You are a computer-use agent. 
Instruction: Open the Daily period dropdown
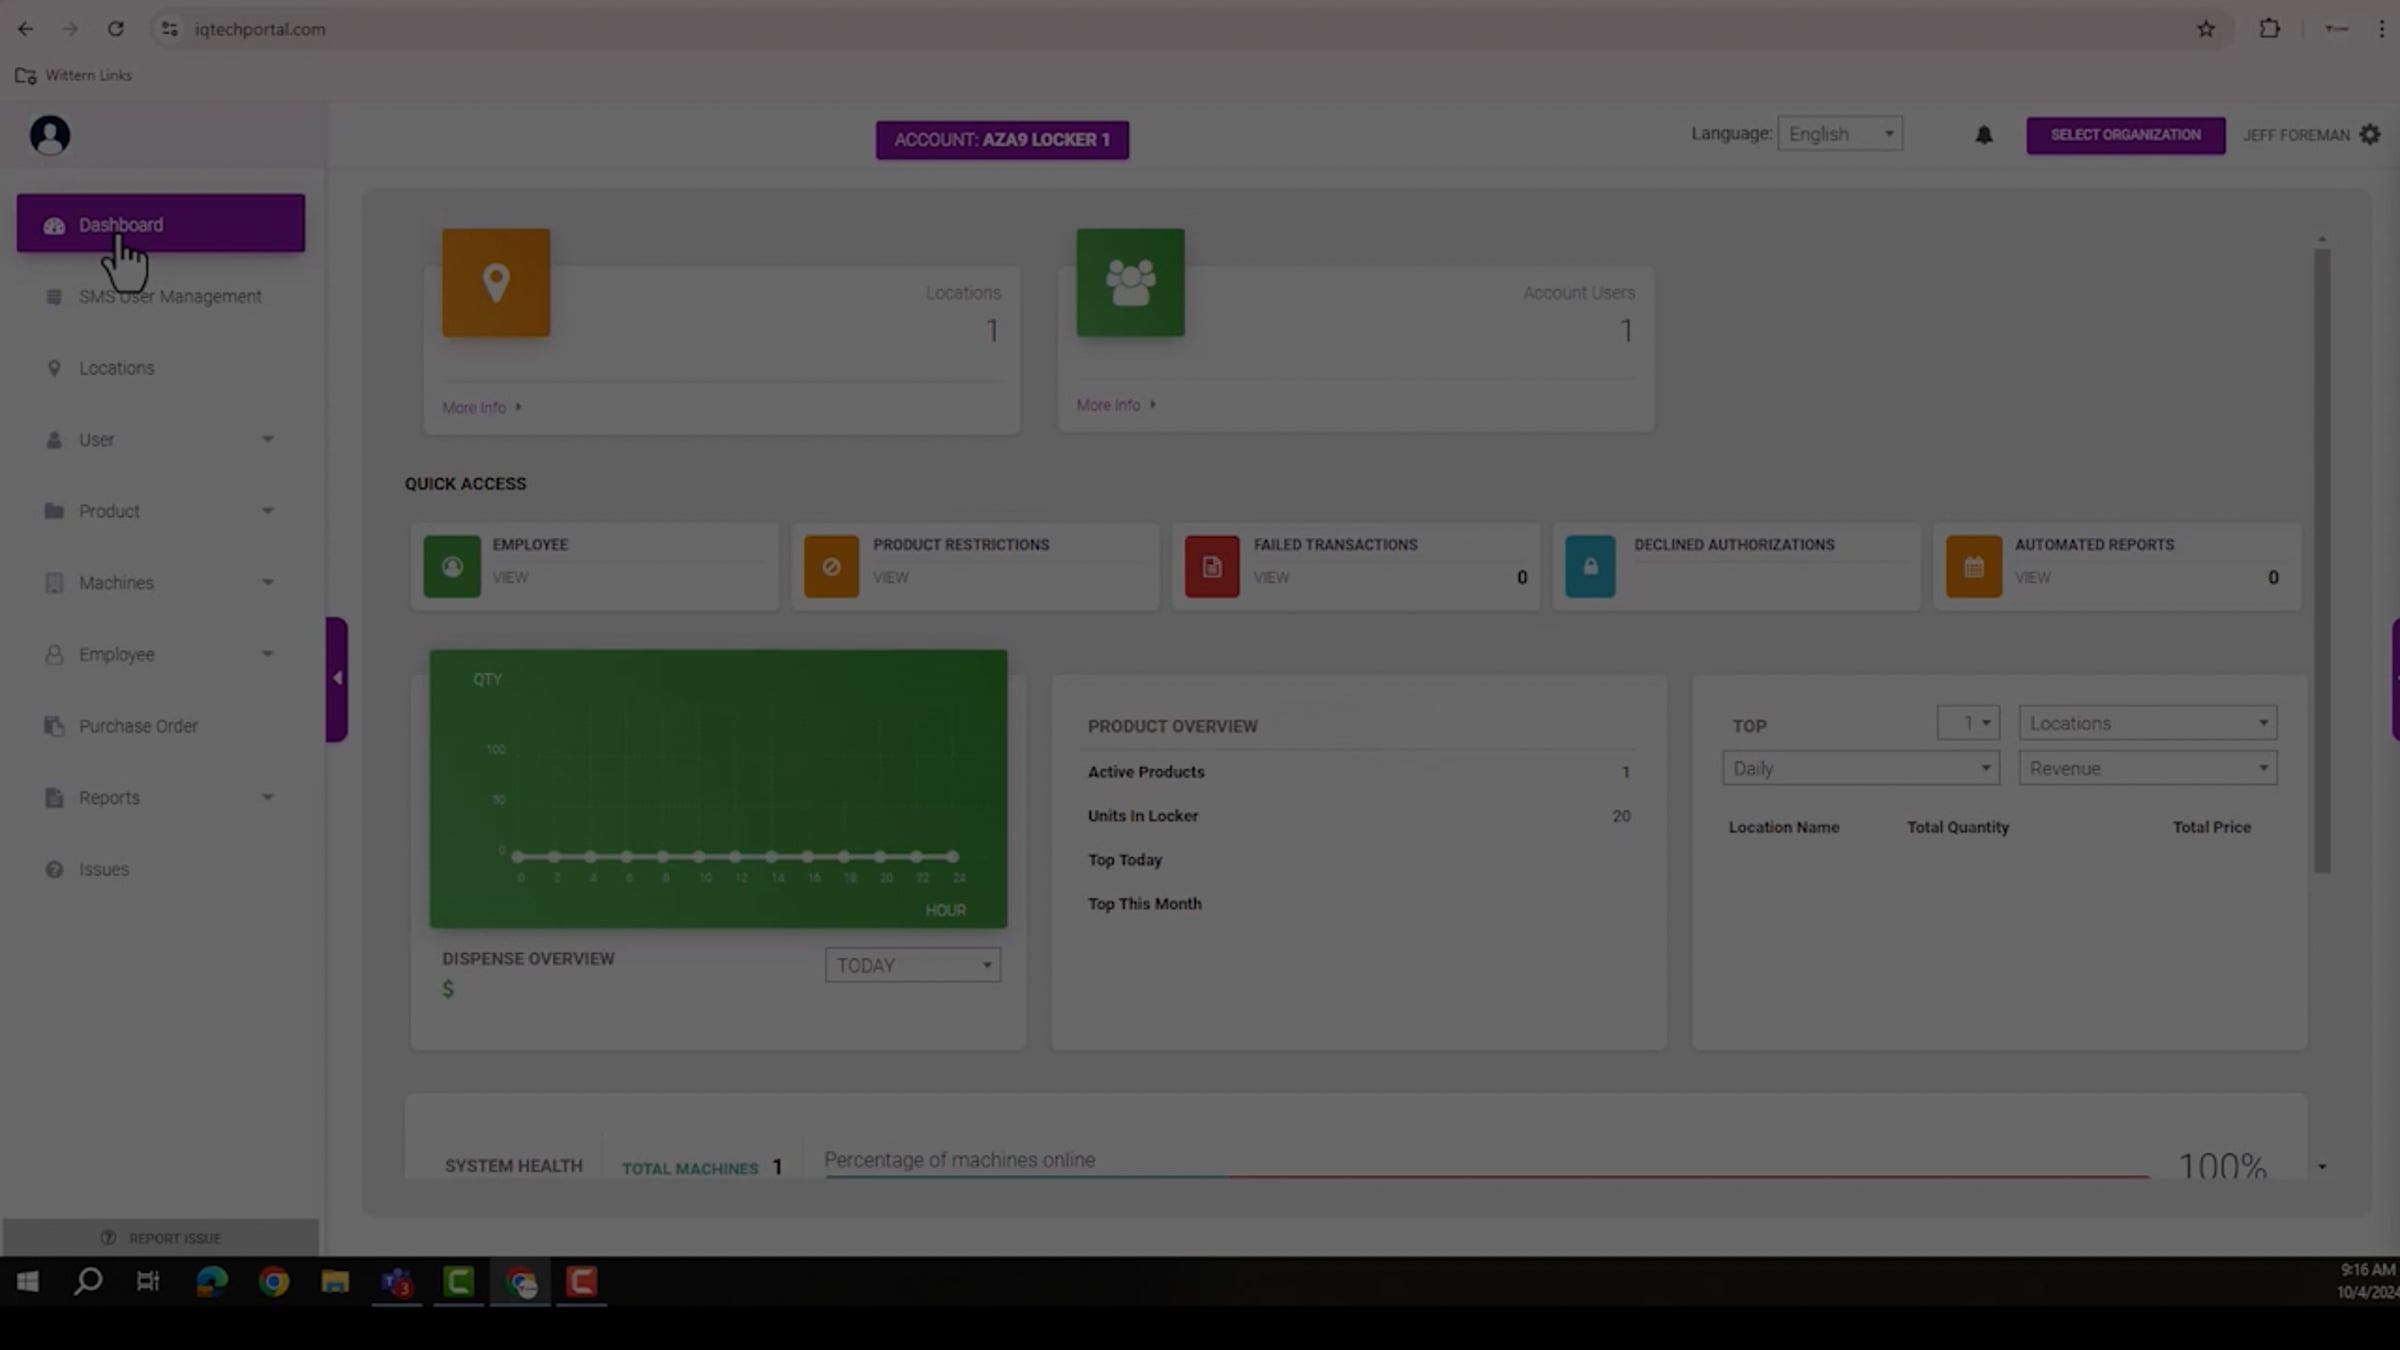coord(1861,768)
